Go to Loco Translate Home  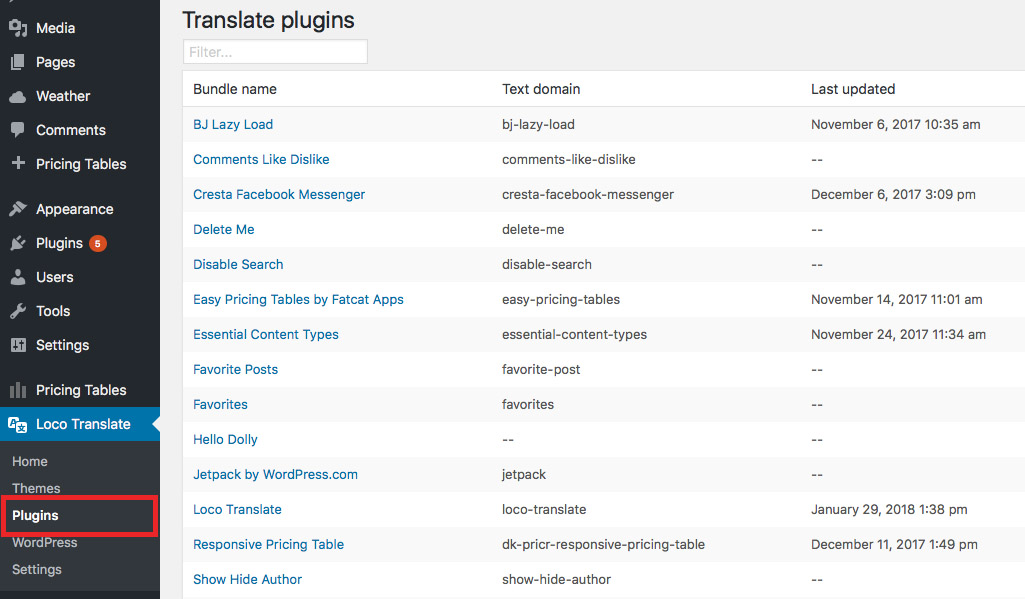(29, 461)
